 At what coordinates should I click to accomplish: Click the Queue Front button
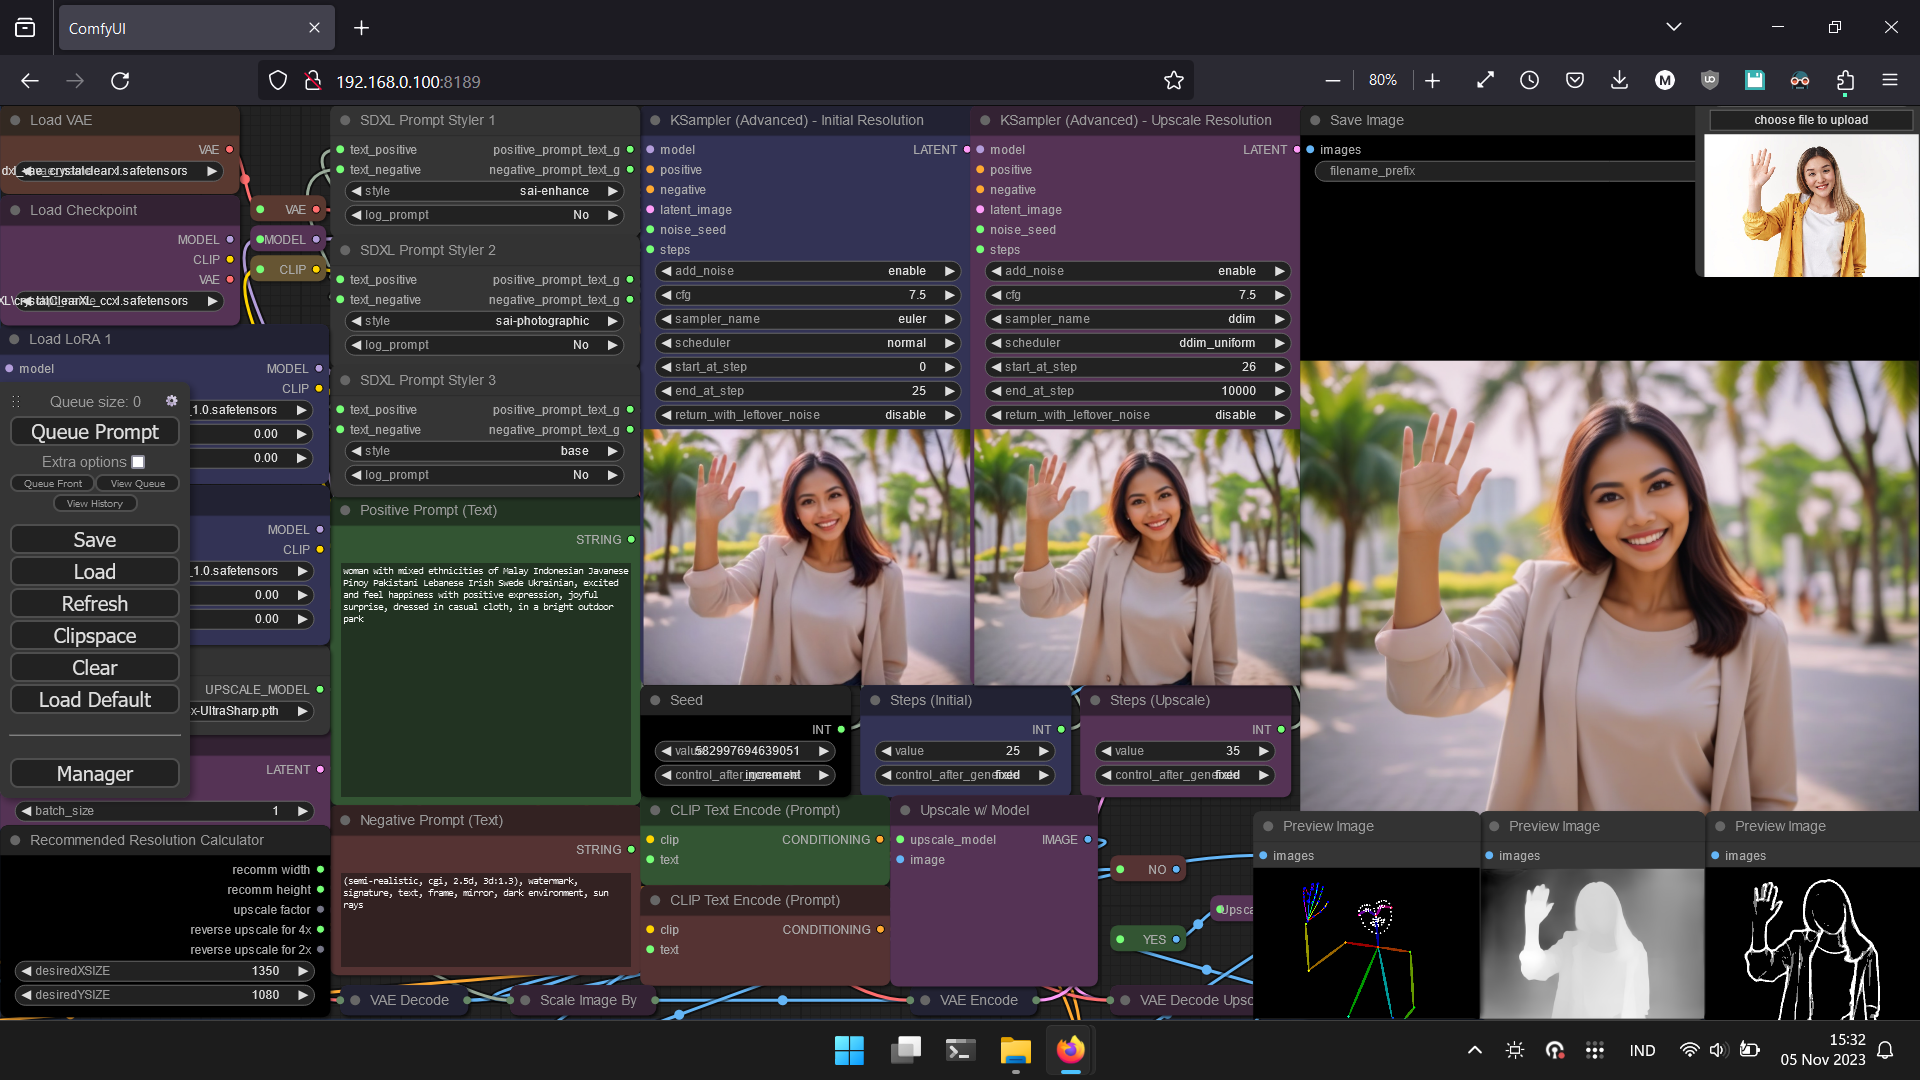(x=53, y=483)
